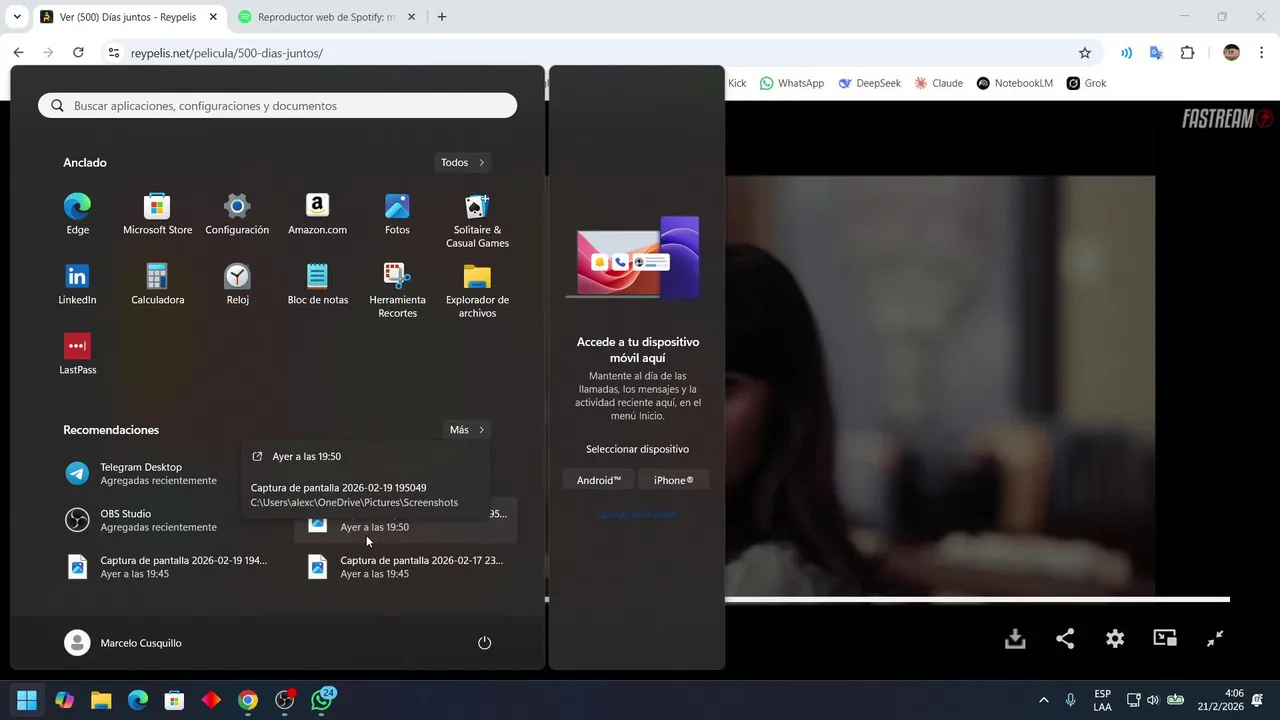This screenshot has width=1280, height=720.
Task: Go back in Chrome browser
Action: pos(18,53)
